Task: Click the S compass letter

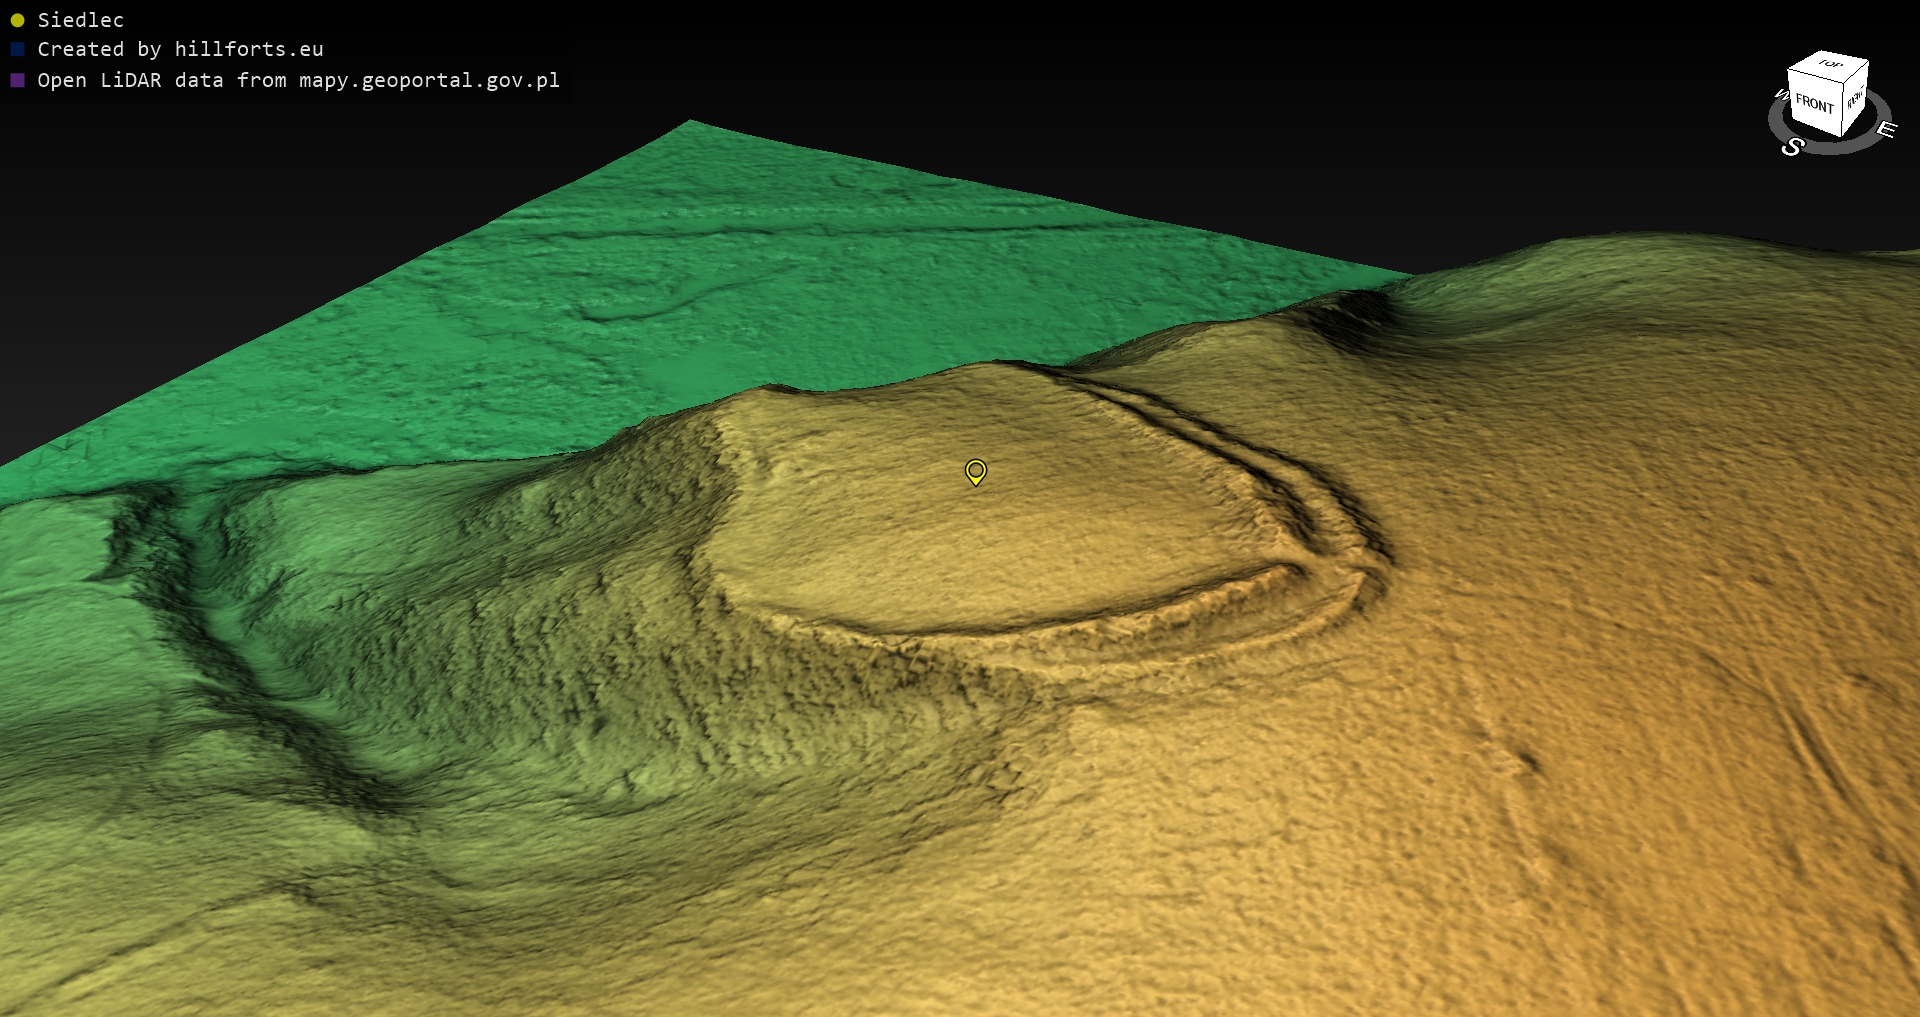Action: click(1792, 147)
